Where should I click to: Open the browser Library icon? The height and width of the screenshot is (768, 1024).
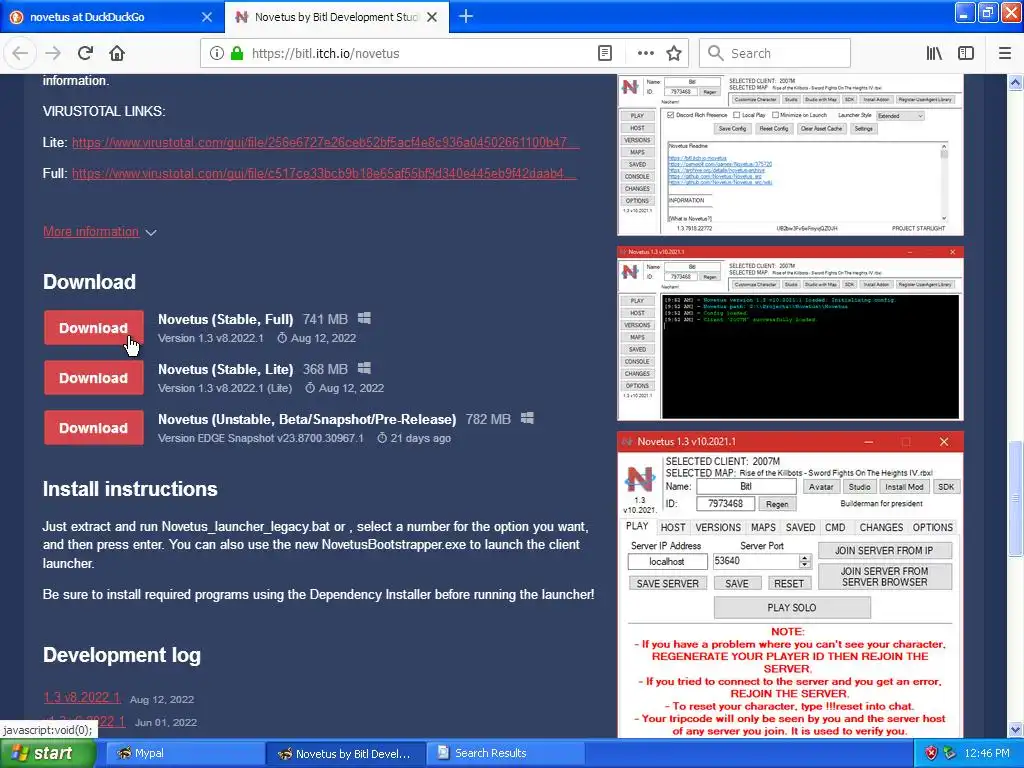pyautogui.click(x=934, y=54)
